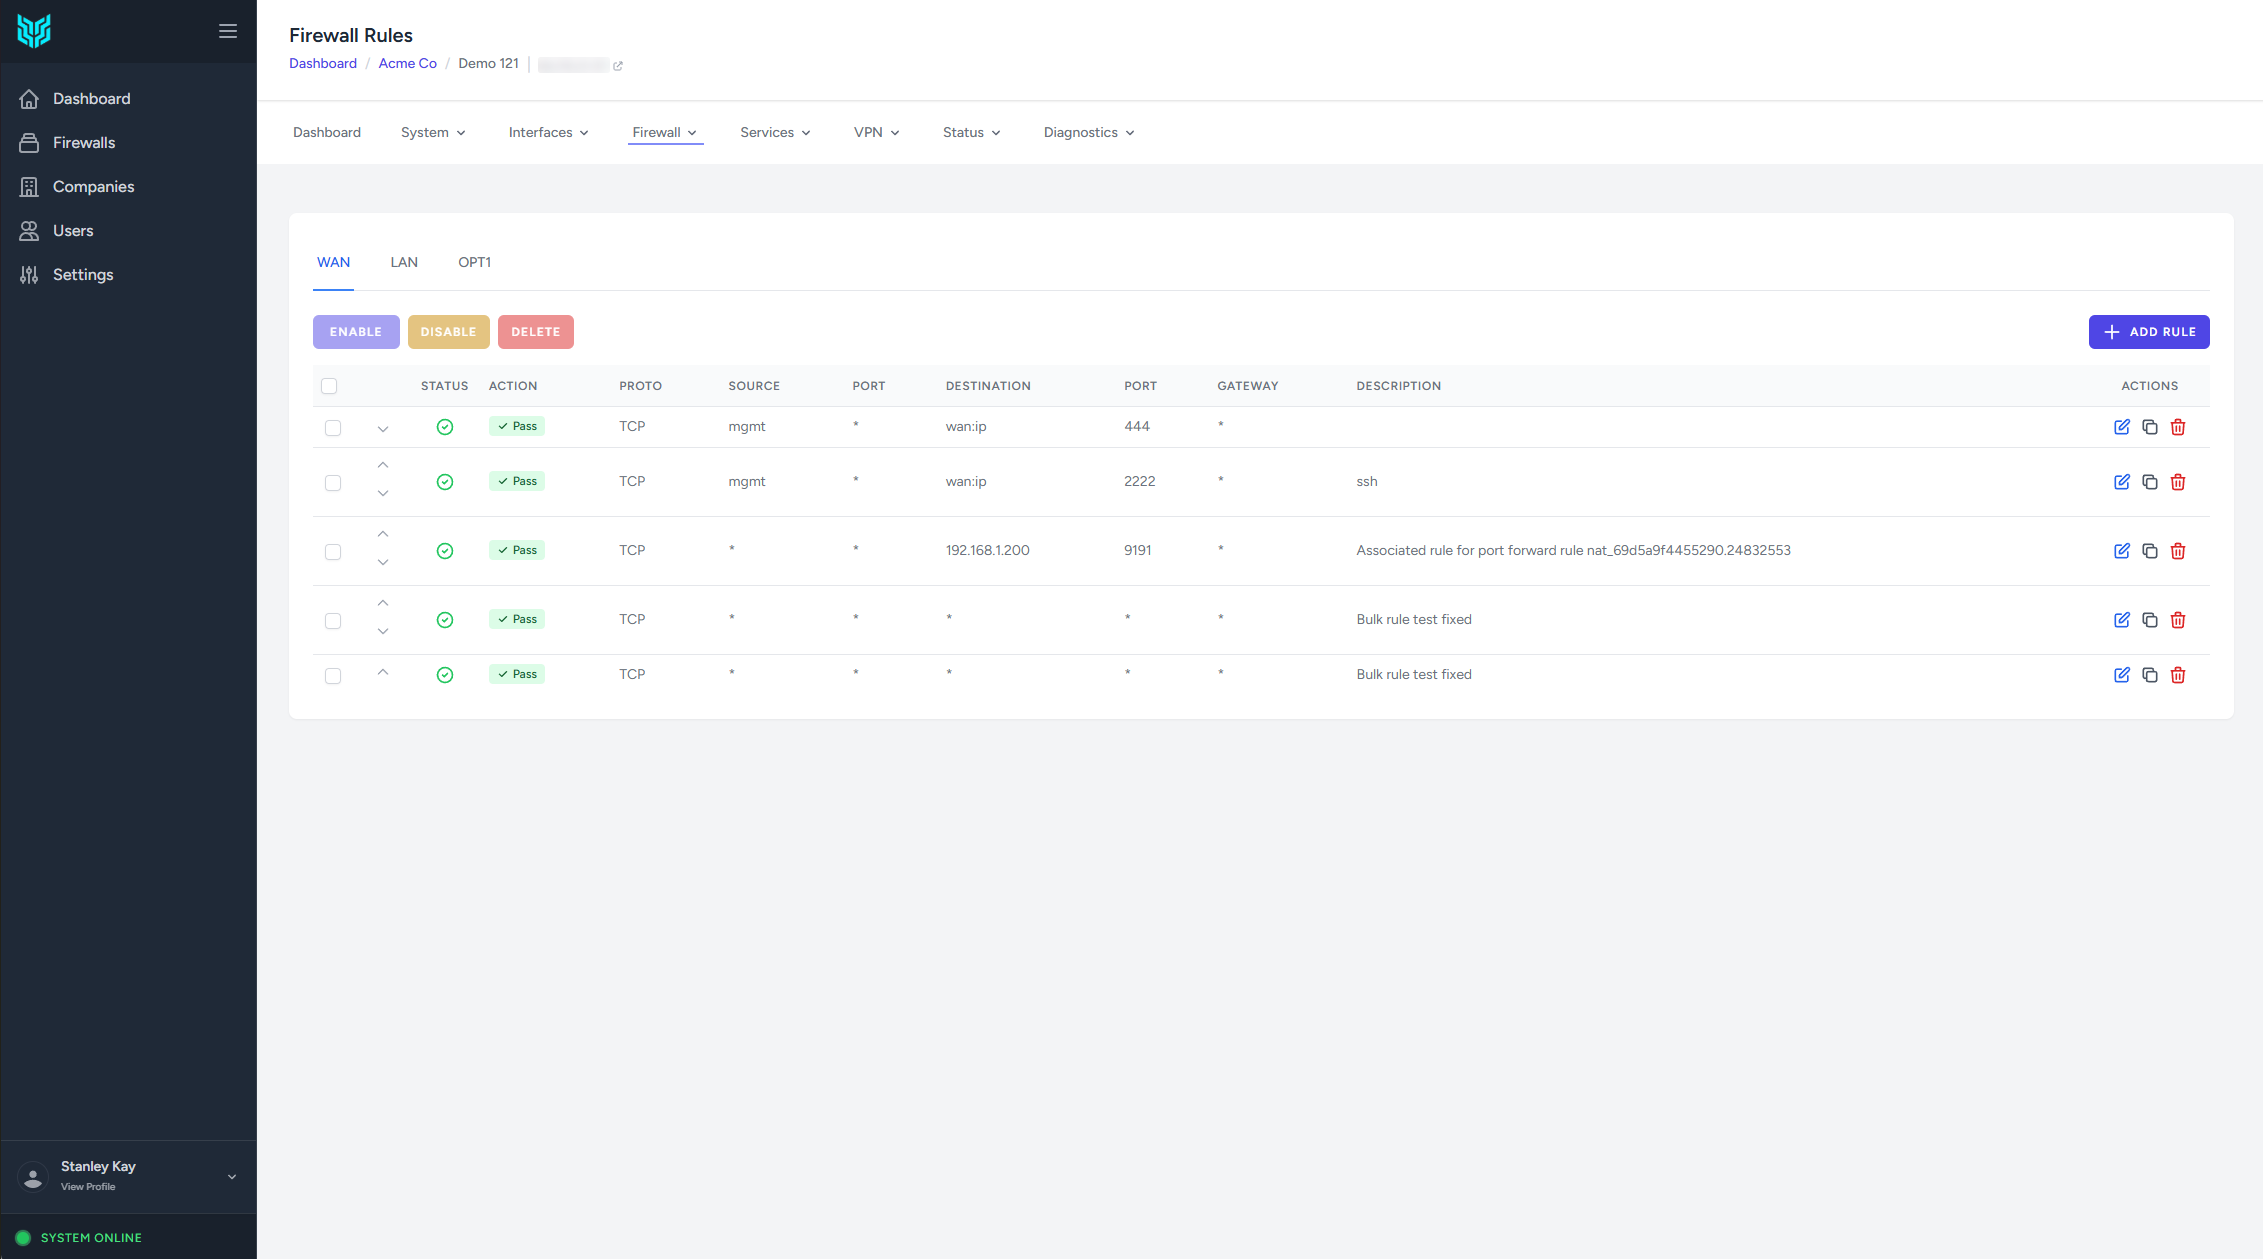Delete the last Bulk rule test fixed rule
Image resolution: width=2263 pixels, height=1259 pixels.
pyautogui.click(x=2177, y=675)
